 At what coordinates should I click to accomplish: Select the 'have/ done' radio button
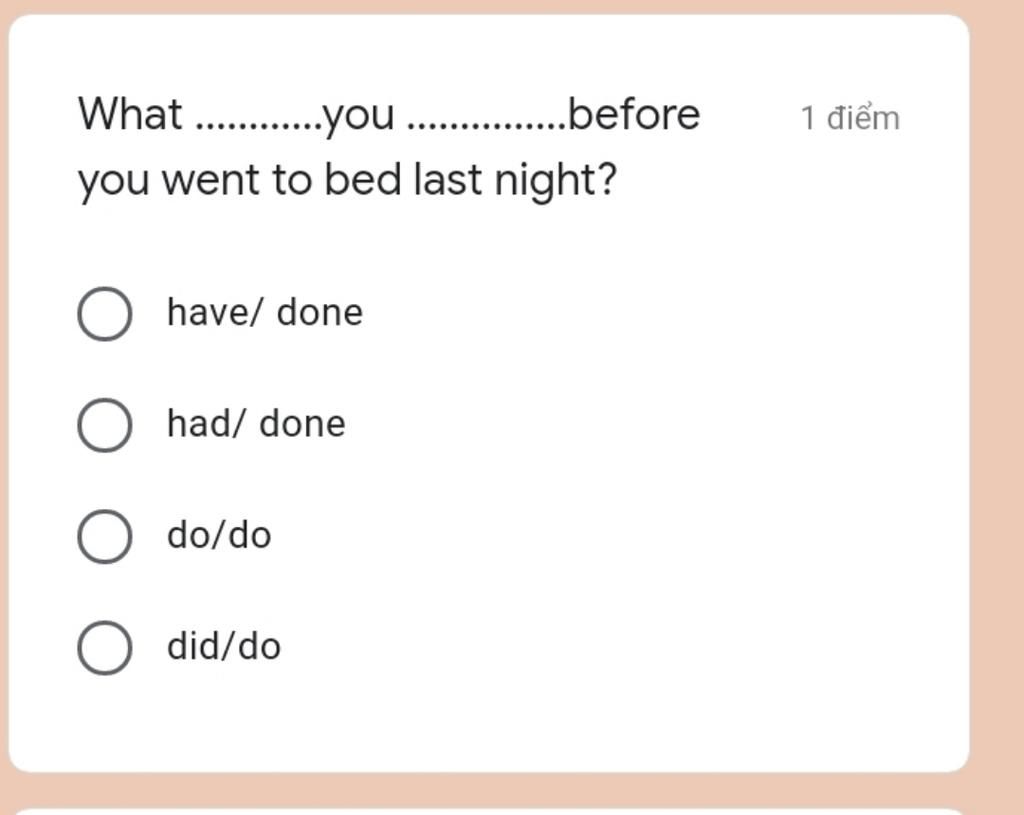[104, 313]
